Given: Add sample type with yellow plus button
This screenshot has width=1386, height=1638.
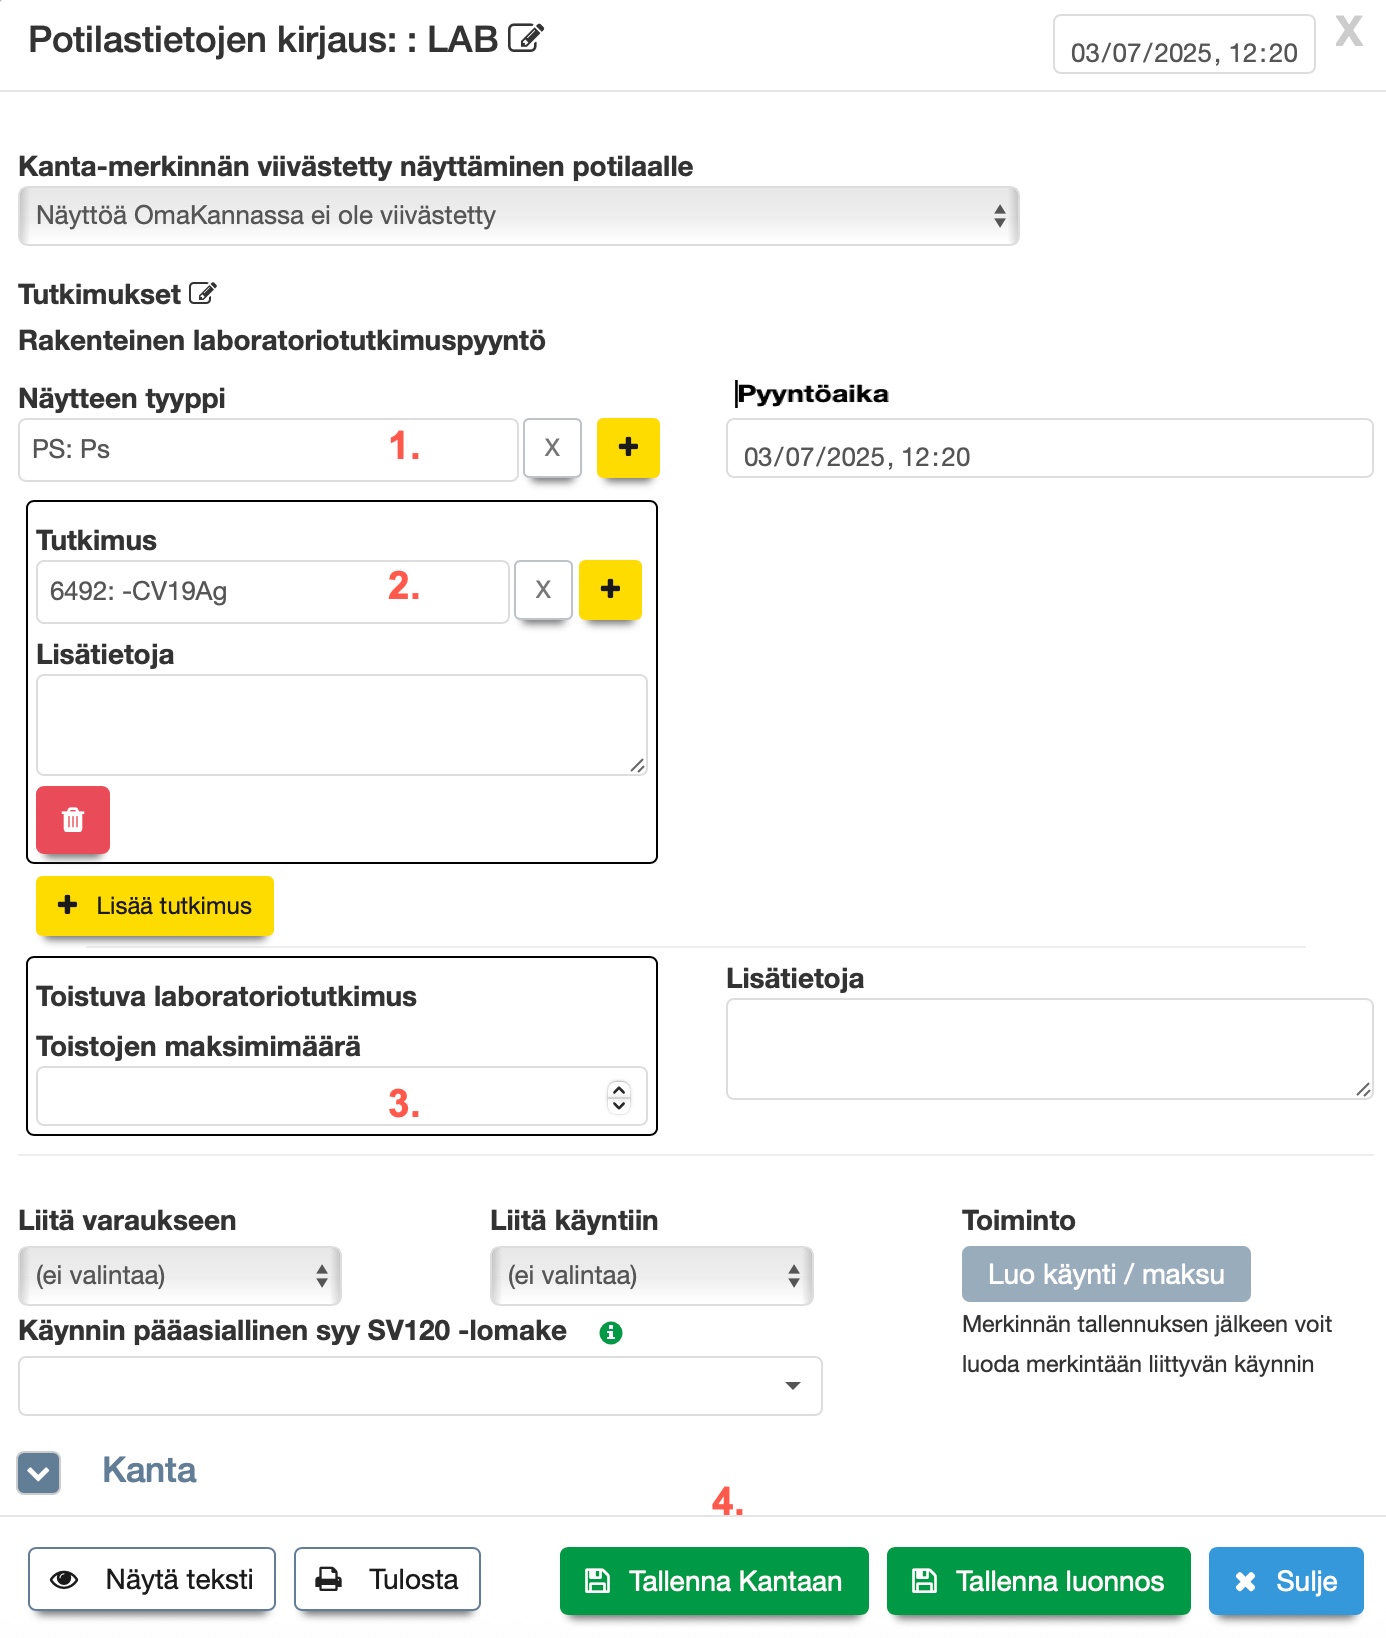Looking at the screenshot, I should (x=628, y=447).
